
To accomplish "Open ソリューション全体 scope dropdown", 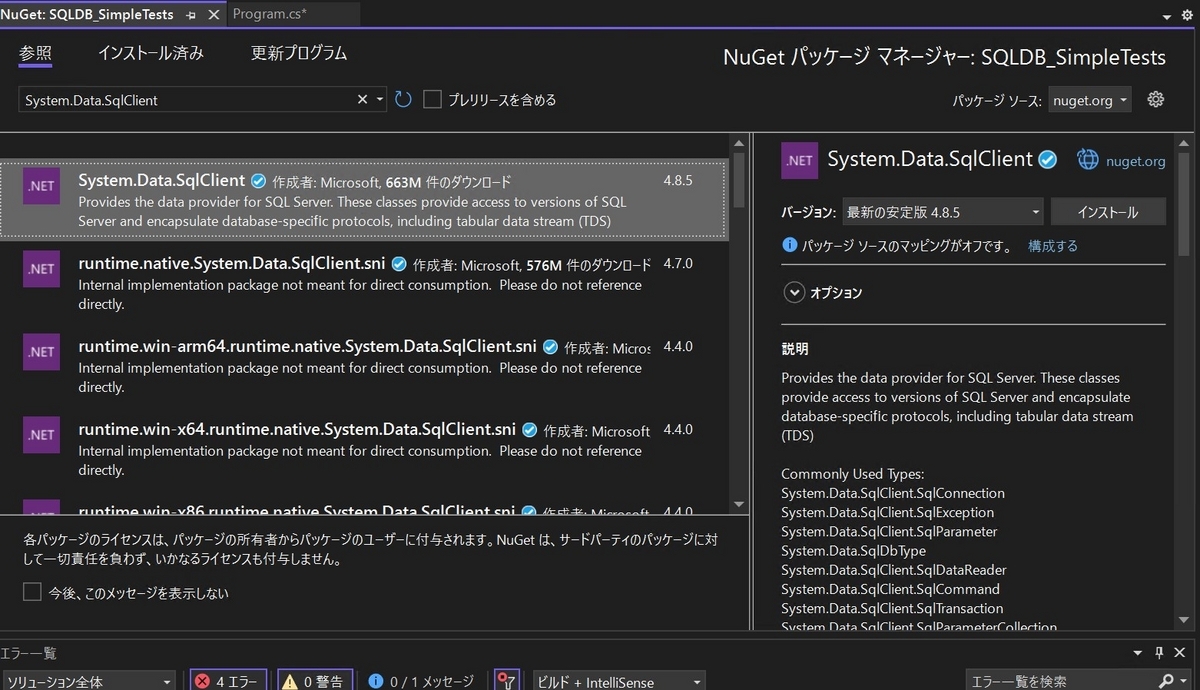I will coord(88,681).
